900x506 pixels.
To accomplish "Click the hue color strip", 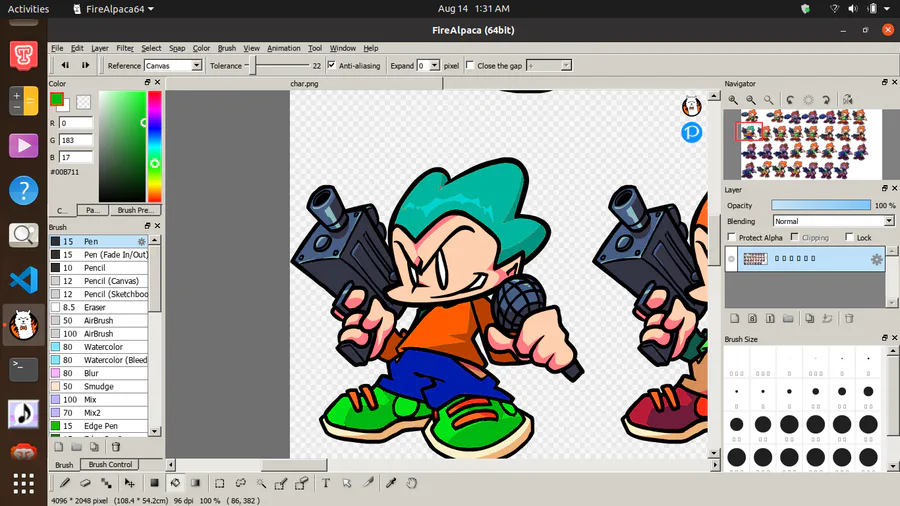I will [x=154, y=146].
